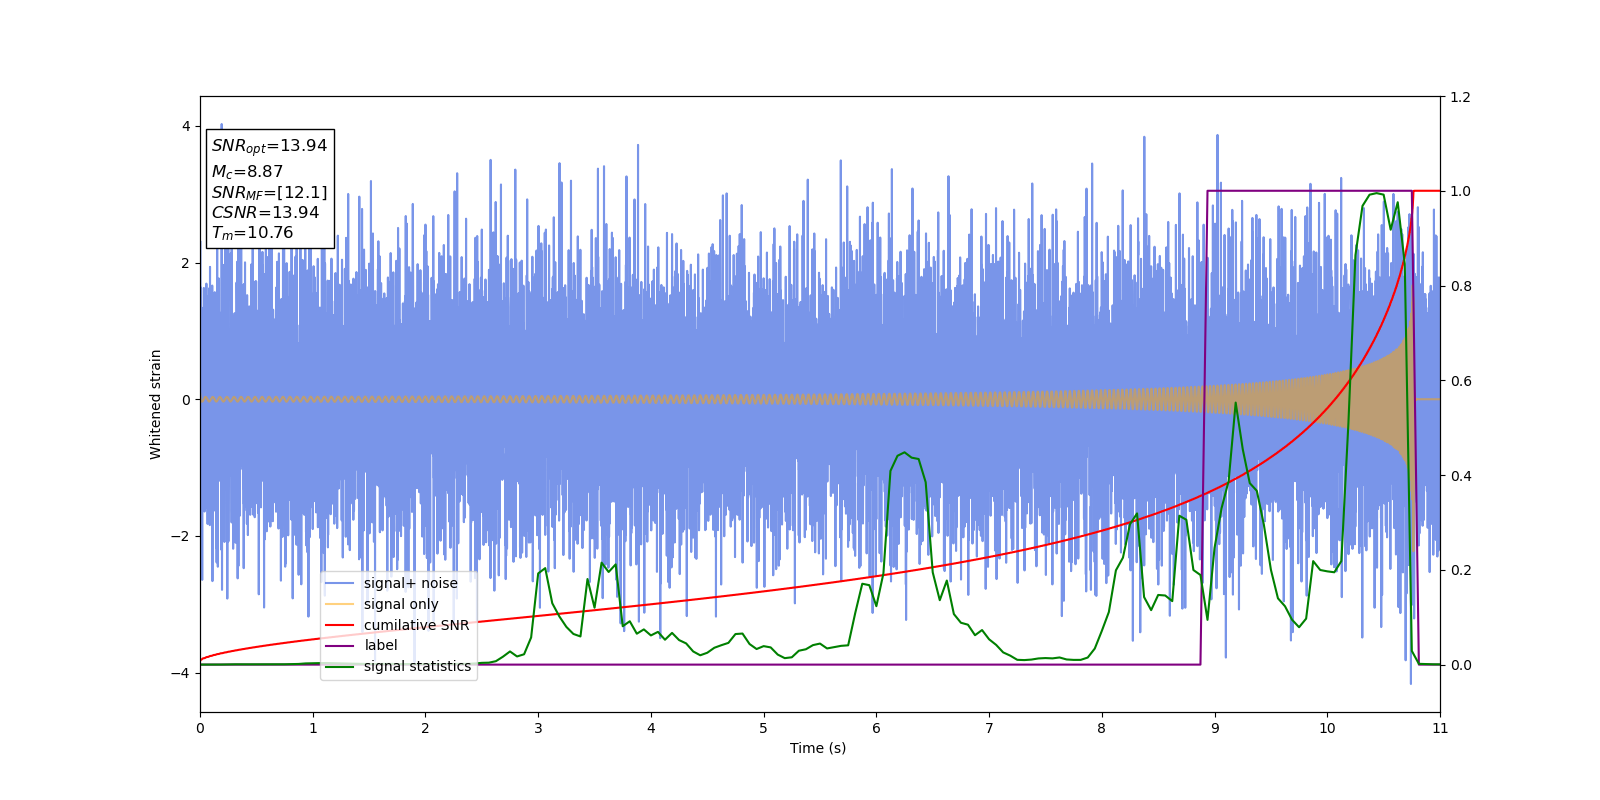Click right y-axis tick label 1.2

pos(1460,97)
